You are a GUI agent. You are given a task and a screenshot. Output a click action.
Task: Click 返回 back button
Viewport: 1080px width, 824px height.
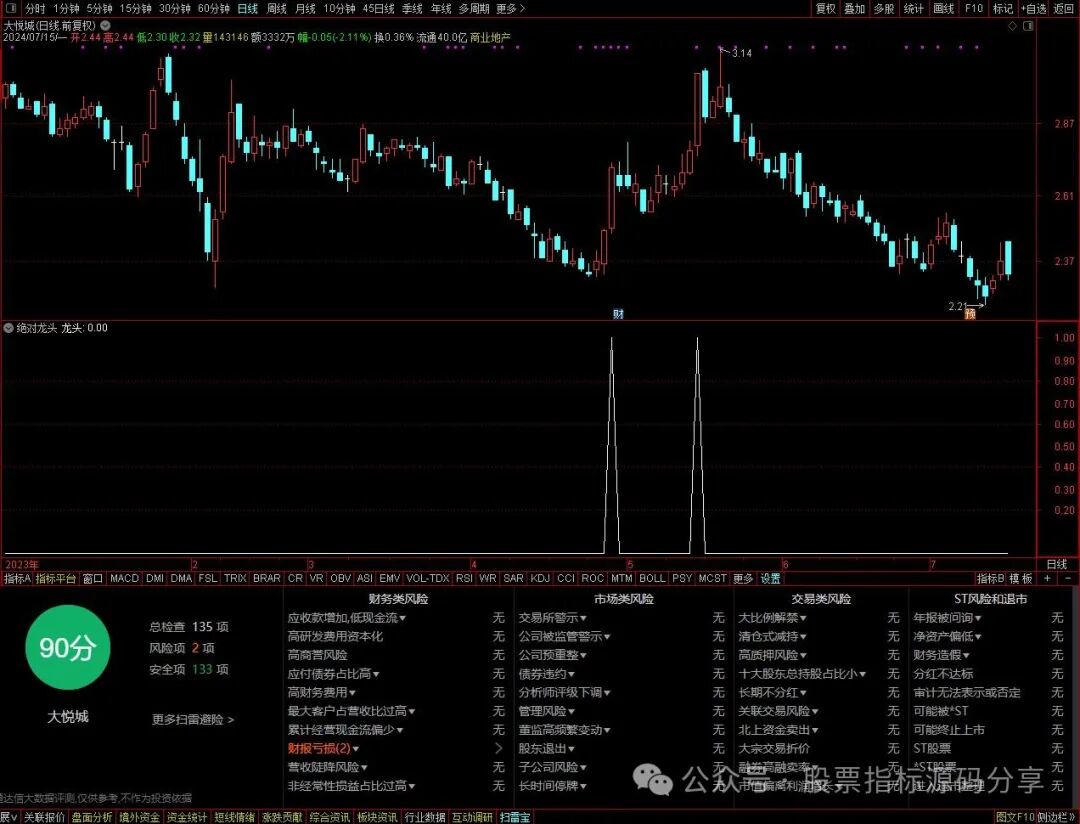[x=1063, y=8]
